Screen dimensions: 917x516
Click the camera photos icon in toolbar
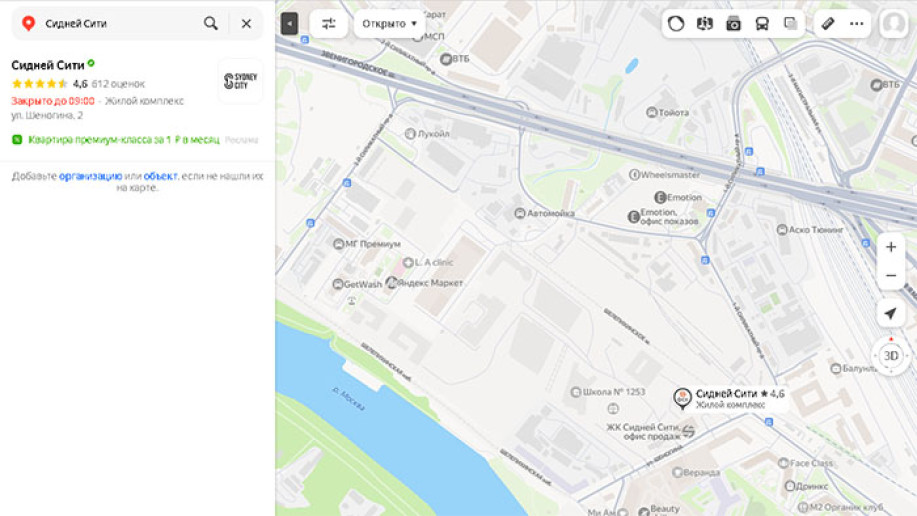(733, 24)
